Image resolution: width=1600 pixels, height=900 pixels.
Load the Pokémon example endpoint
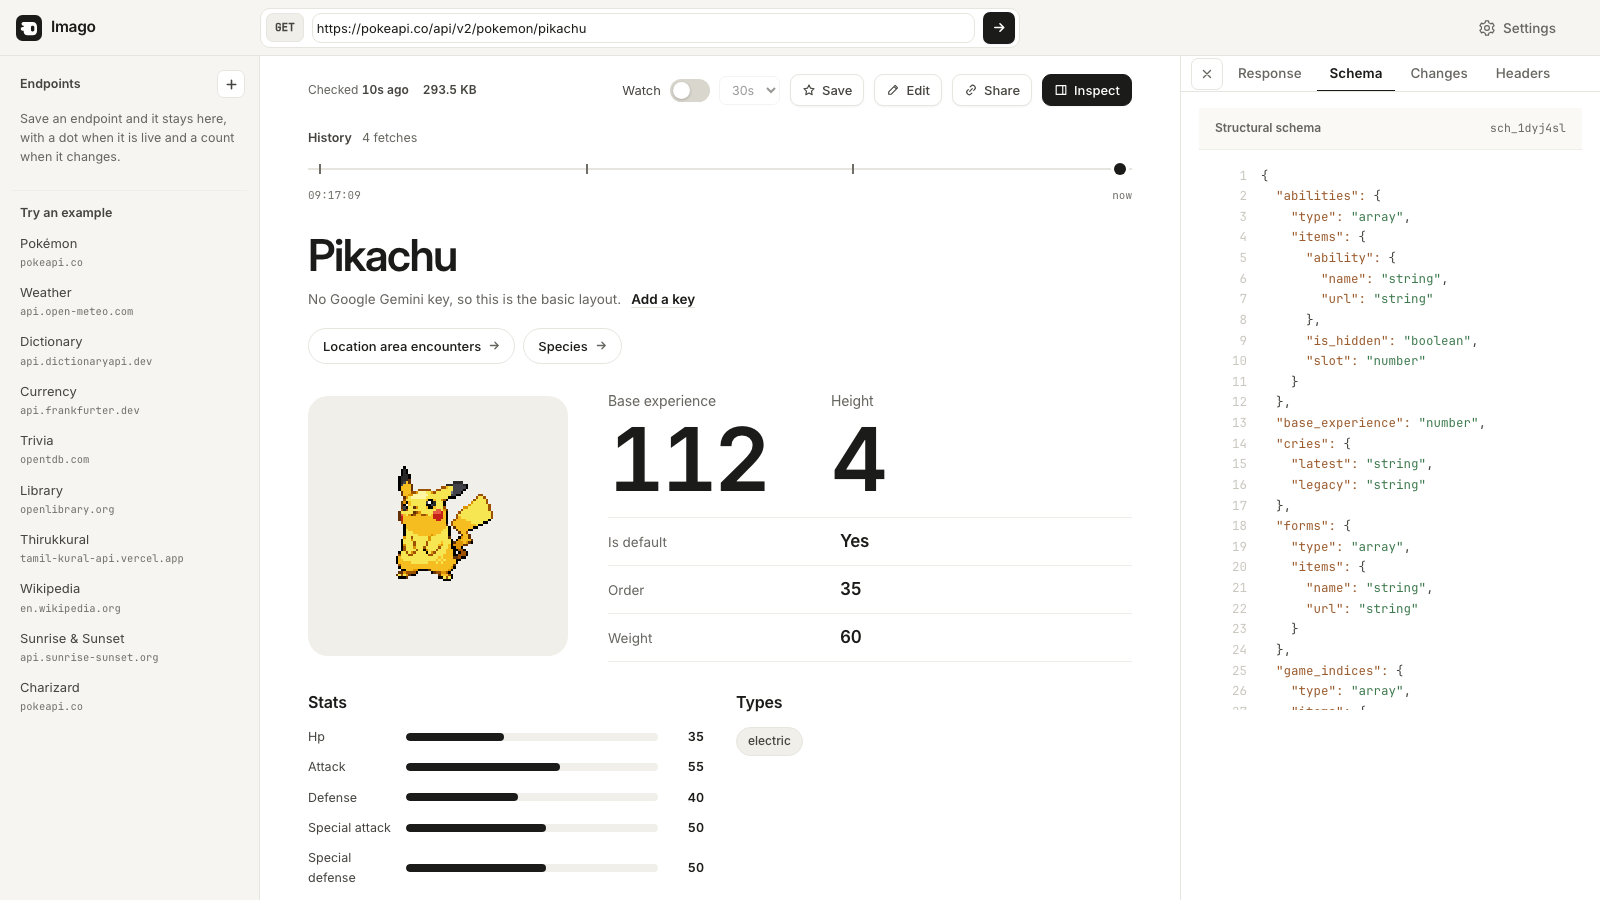pos(130,252)
